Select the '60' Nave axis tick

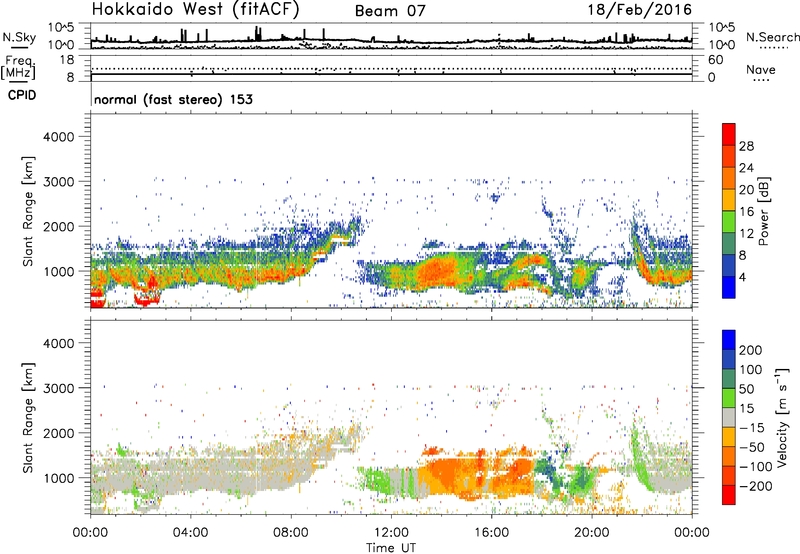[716, 60]
